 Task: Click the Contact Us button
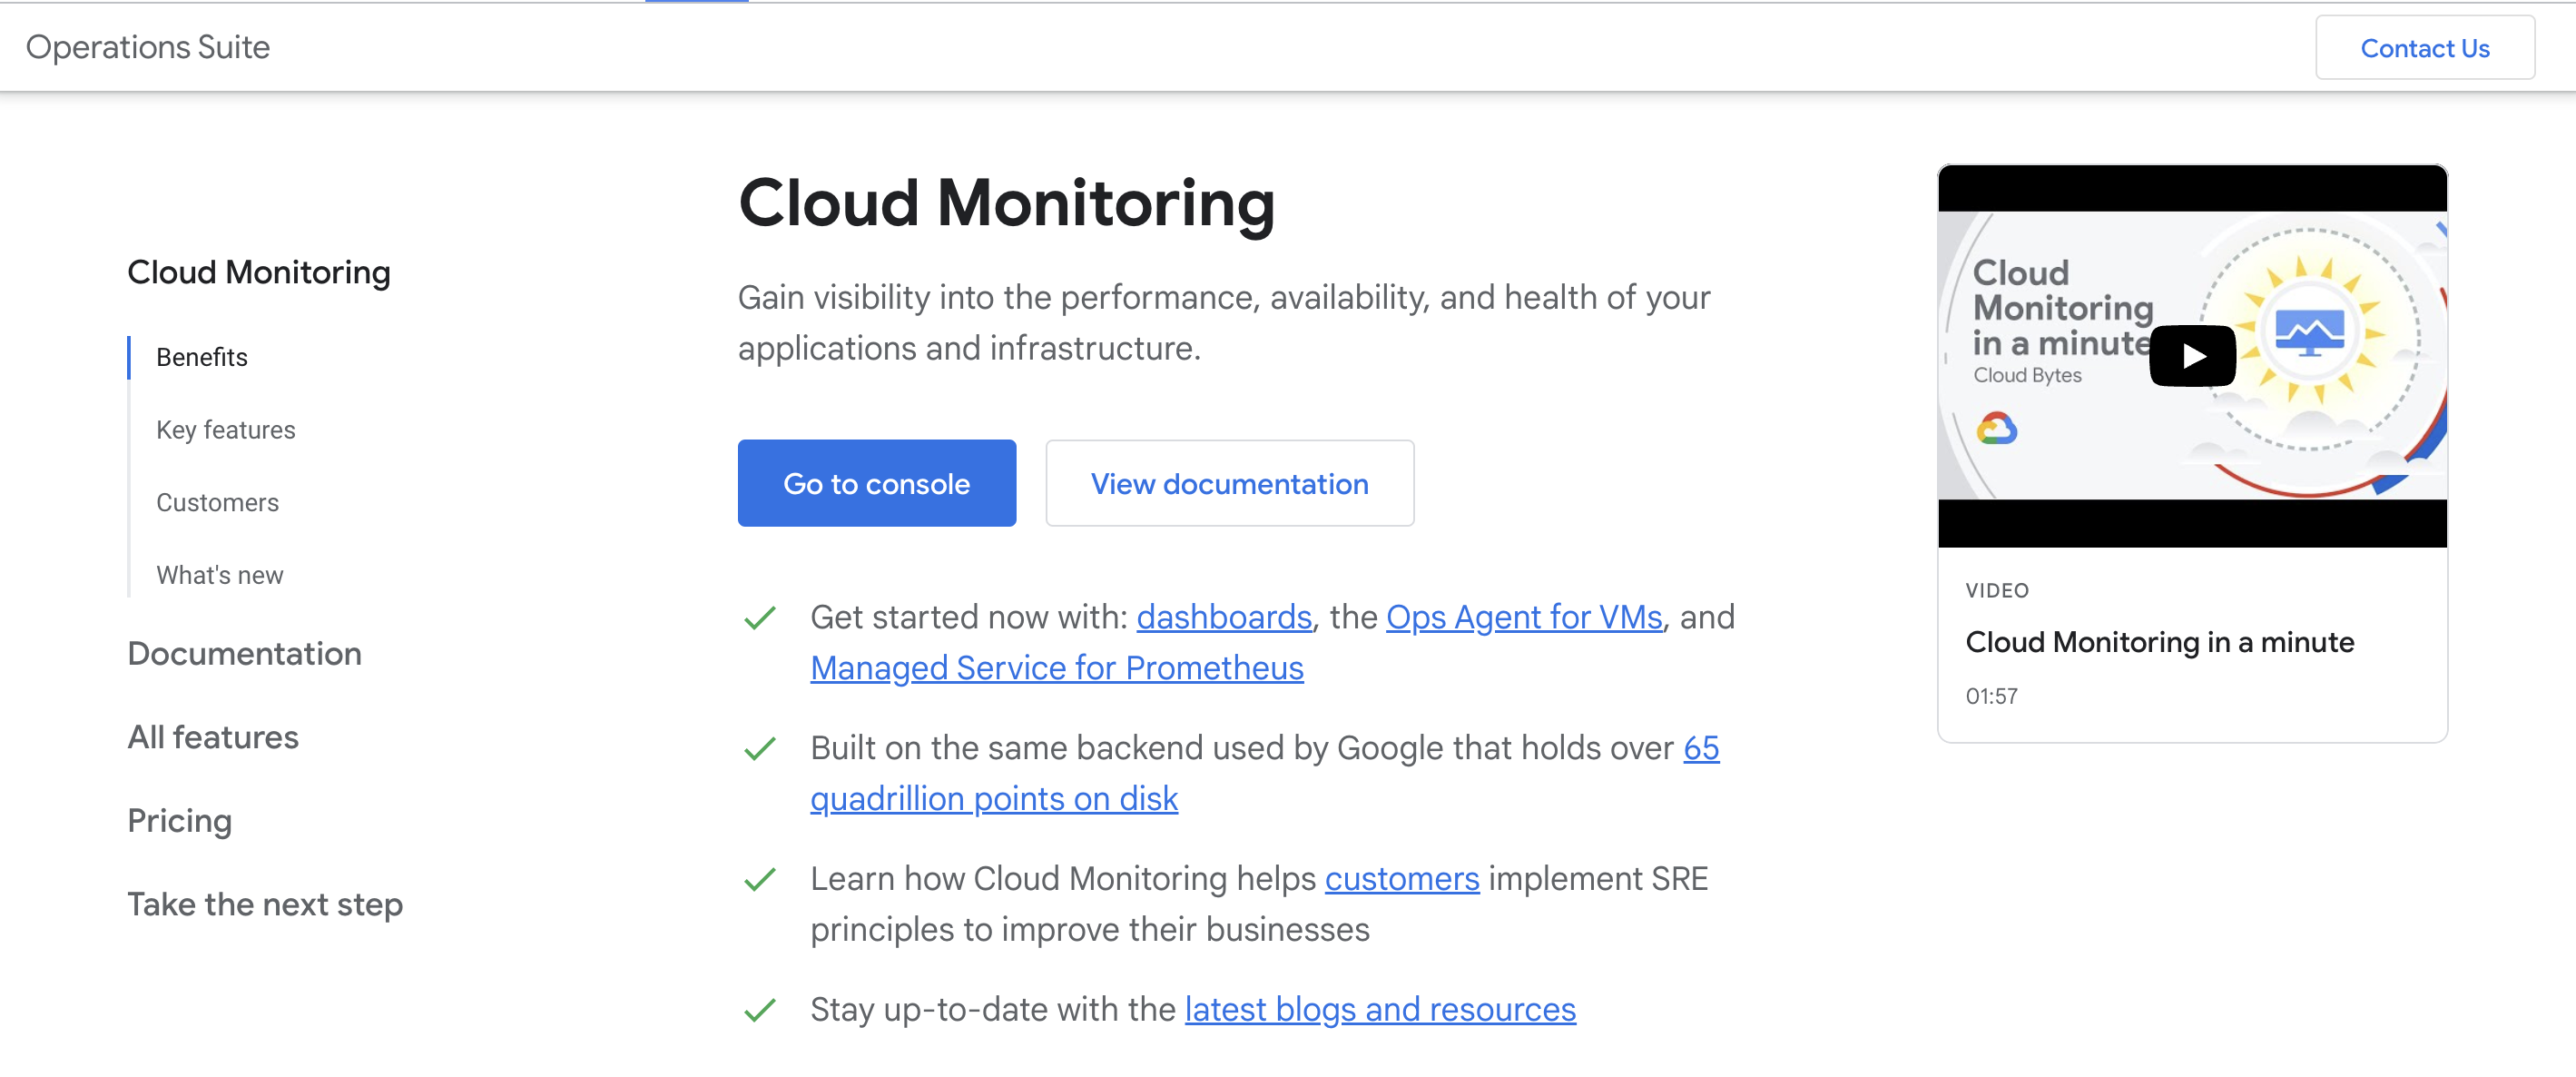tap(2424, 48)
